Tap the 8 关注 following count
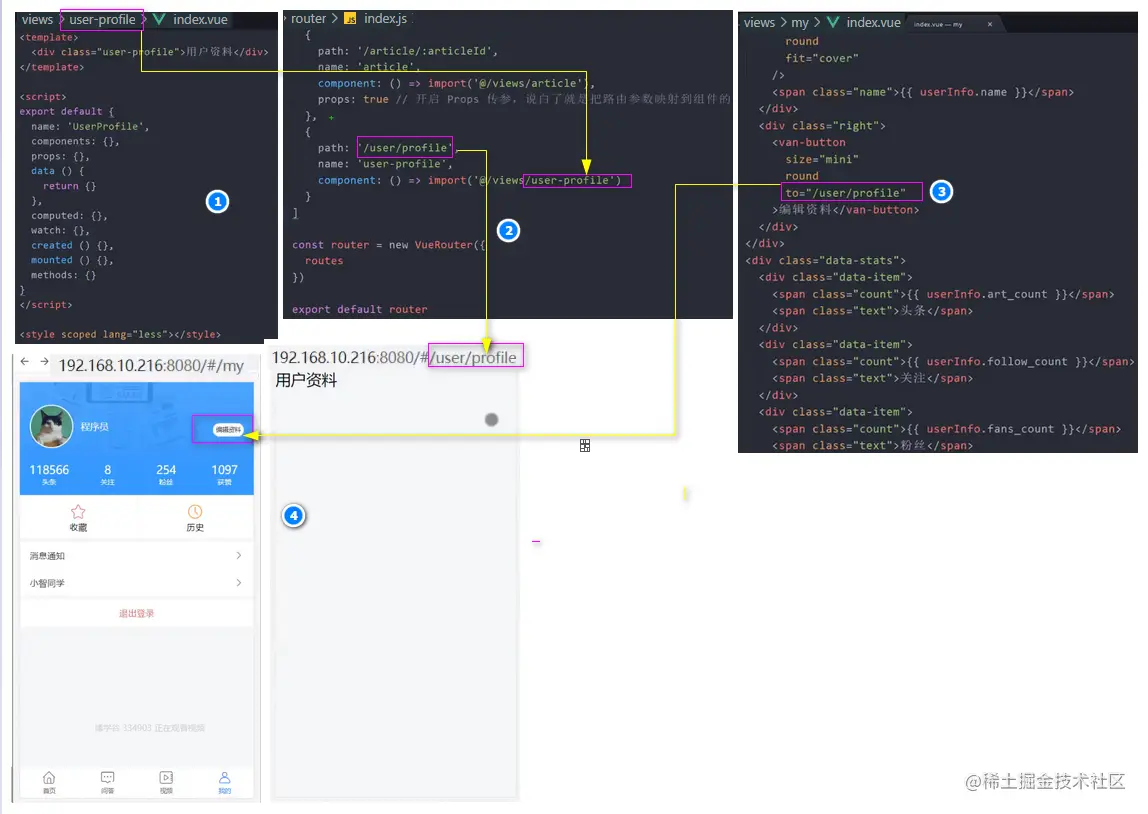The width and height of the screenshot is (1148, 814). [108, 474]
